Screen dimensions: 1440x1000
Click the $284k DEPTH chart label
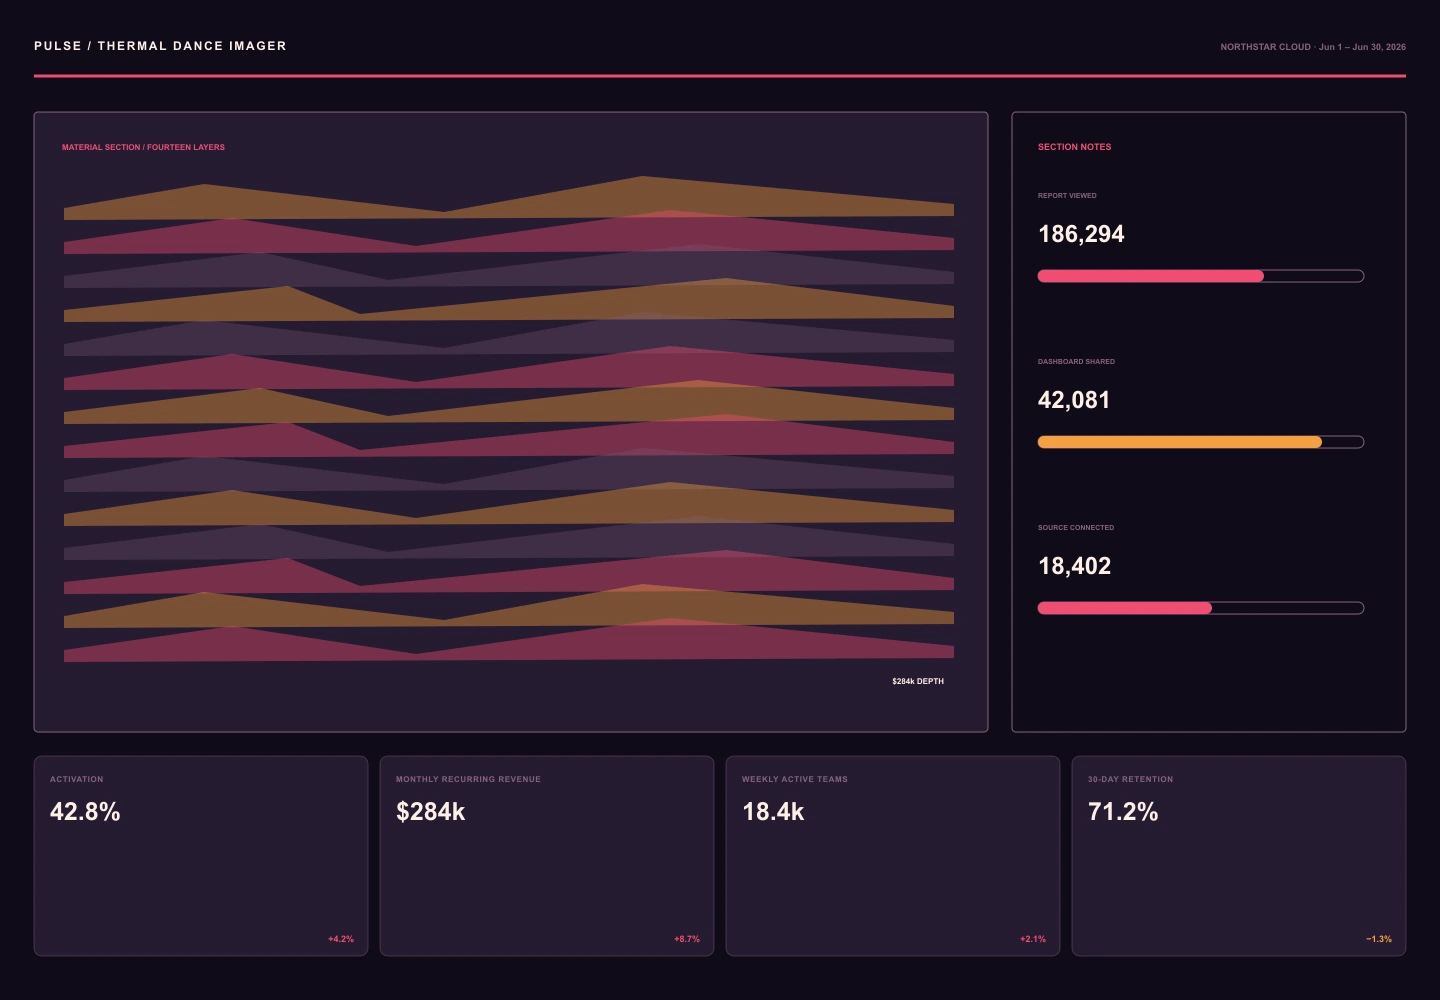[918, 681]
